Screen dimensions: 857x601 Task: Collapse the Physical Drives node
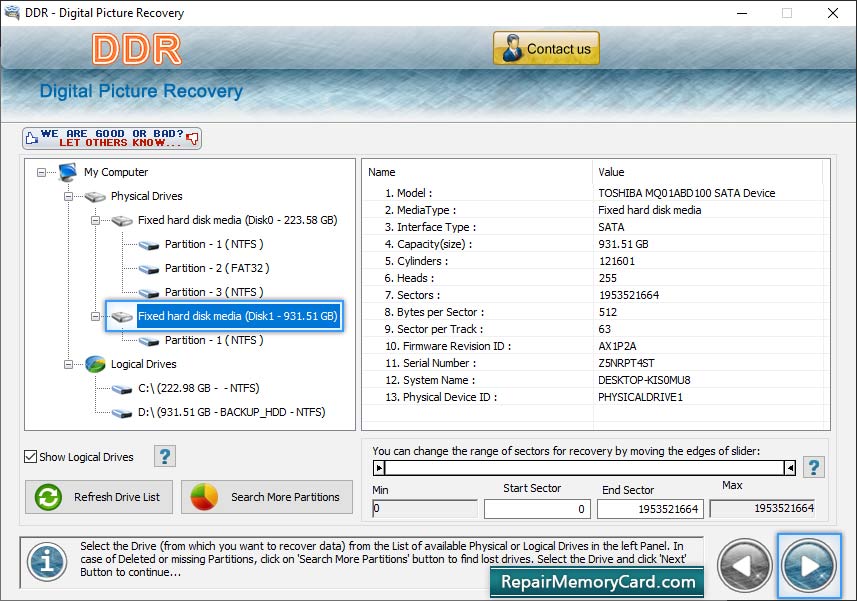pyautogui.click(x=68, y=196)
